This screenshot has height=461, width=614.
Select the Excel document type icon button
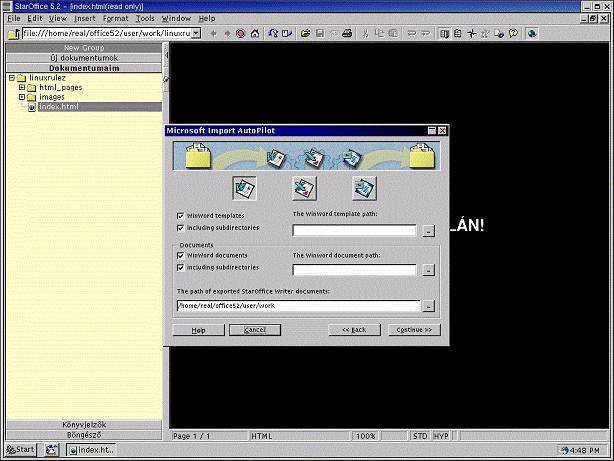coord(304,188)
